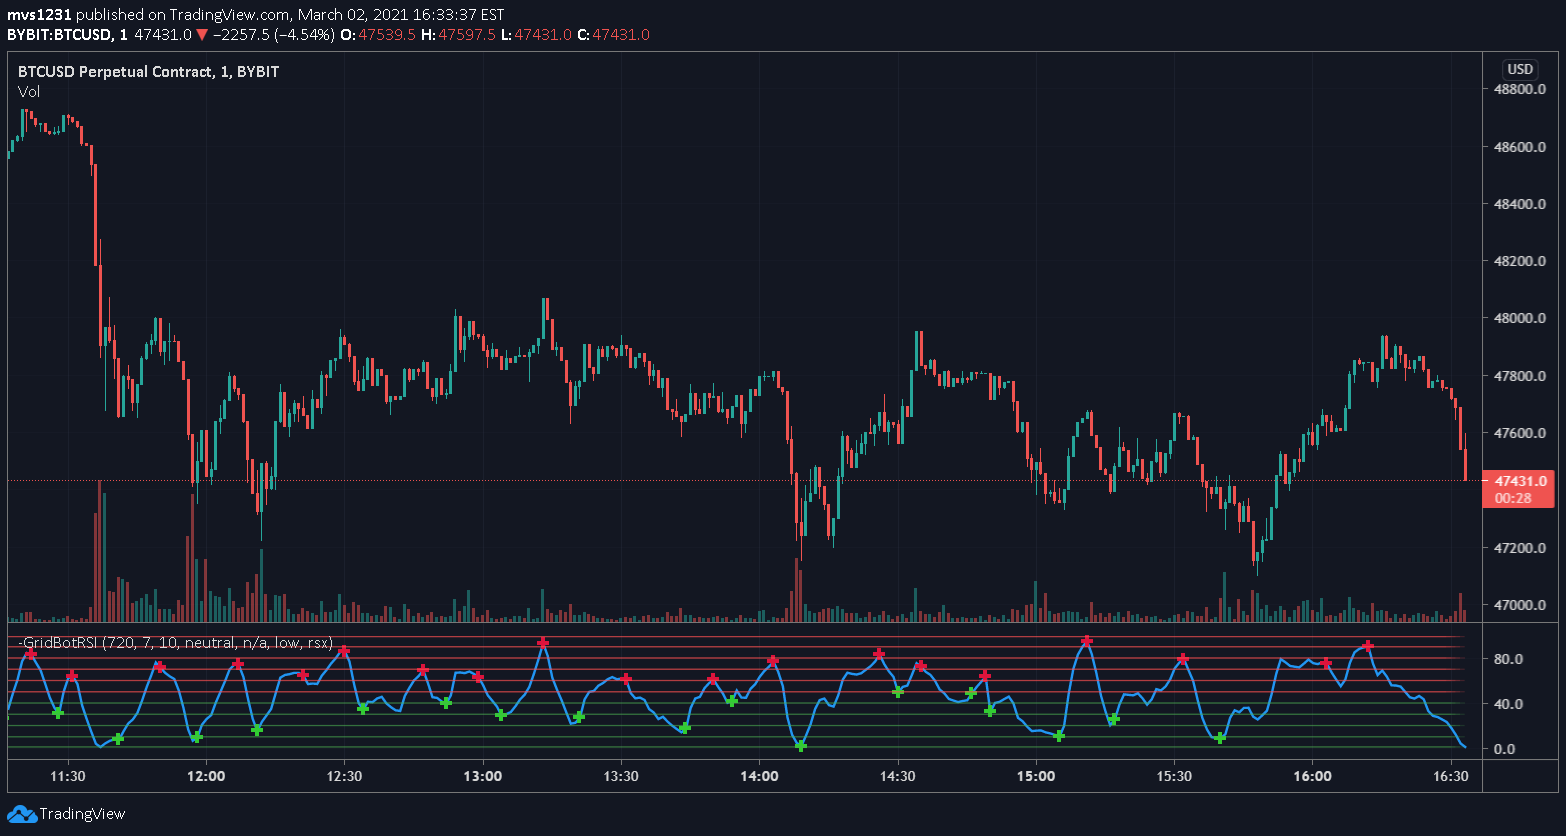Click the 13:30 time axis label
Image resolution: width=1566 pixels, height=836 pixels.
pos(621,775)
